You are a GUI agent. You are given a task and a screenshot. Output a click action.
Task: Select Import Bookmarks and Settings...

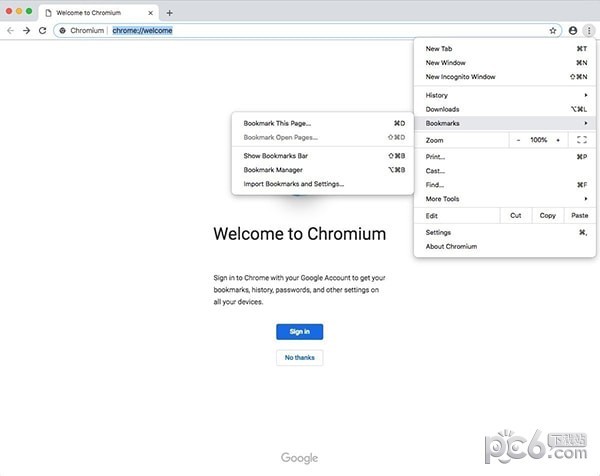pyautogui.click(x=323, y=184)
